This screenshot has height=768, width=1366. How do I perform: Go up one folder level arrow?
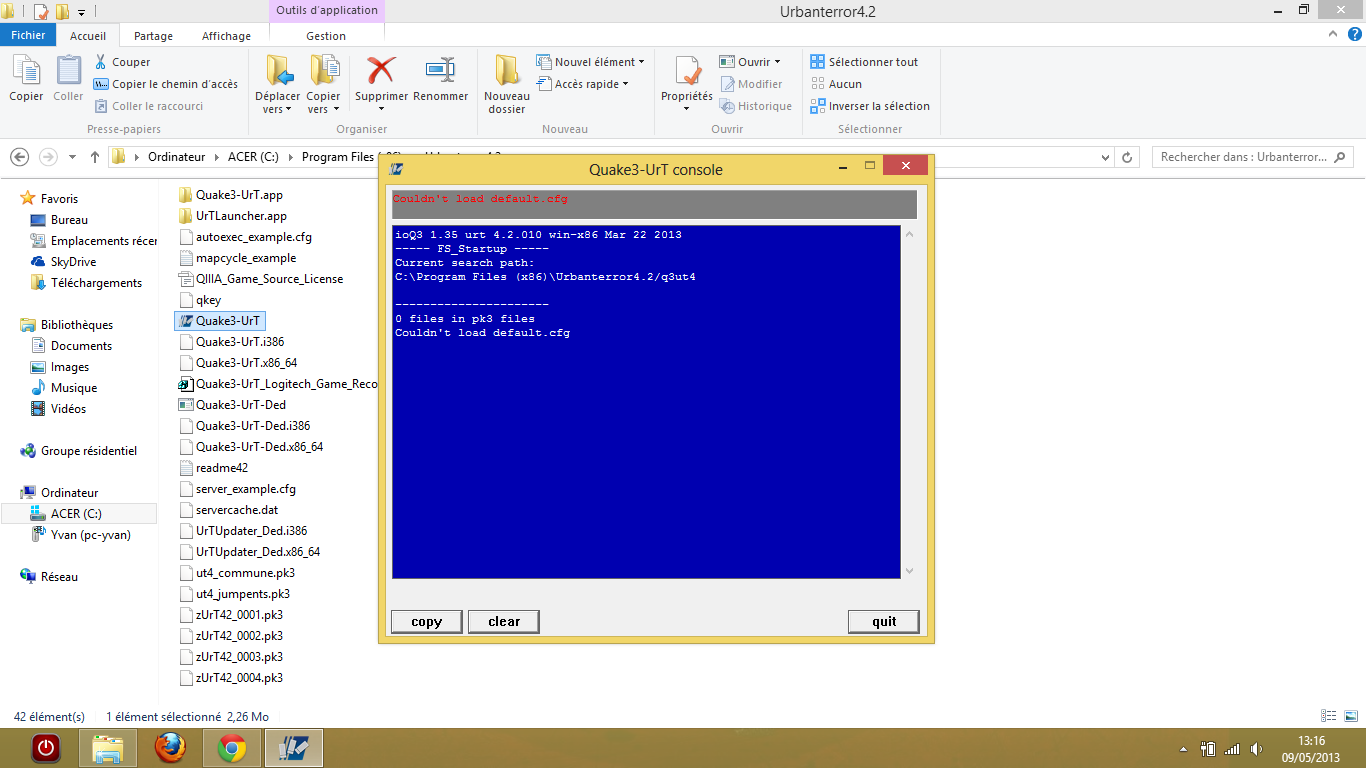pos(95,157)
